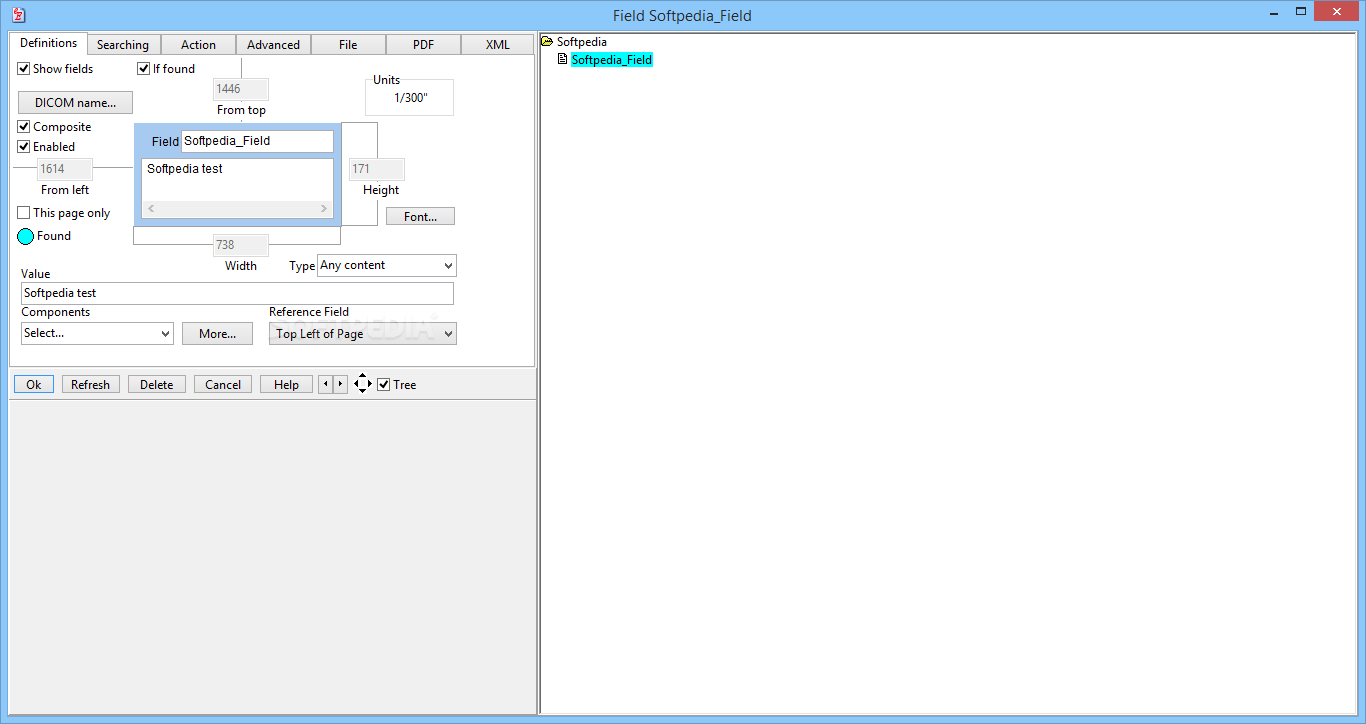Click the cyan Found indicator circle
The height and width of the screenshot is (724, 1366).
(26, 237)
